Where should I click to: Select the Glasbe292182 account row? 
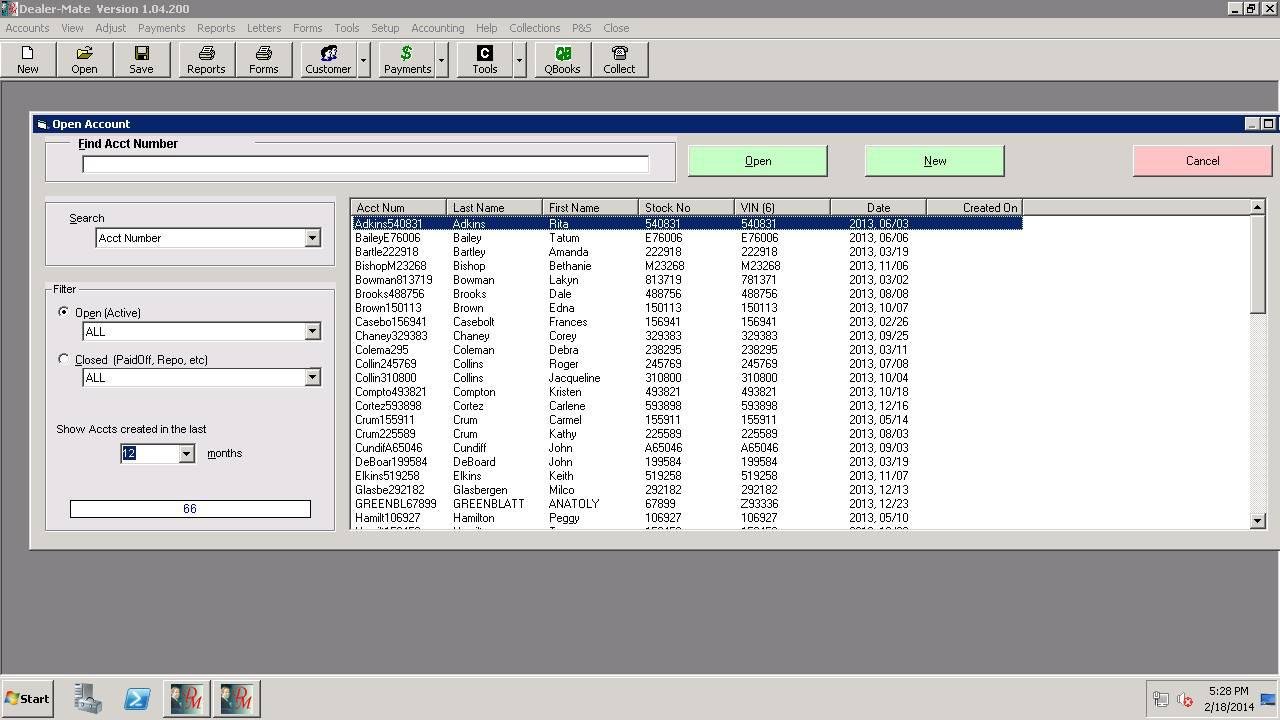tap(686, 490)
